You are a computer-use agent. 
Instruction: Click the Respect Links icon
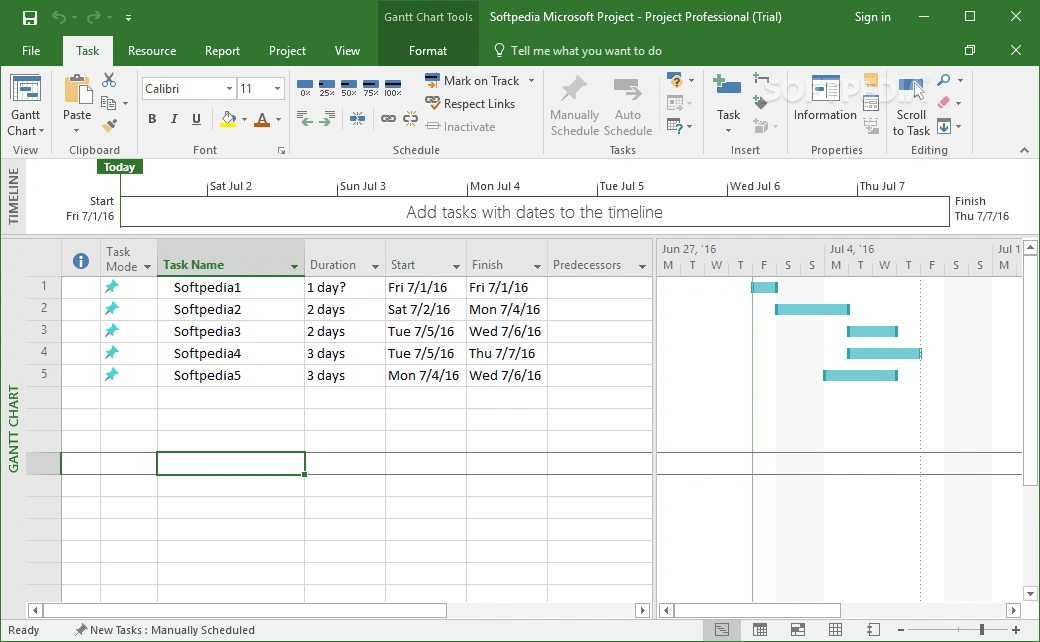click(x=432, y=102)
